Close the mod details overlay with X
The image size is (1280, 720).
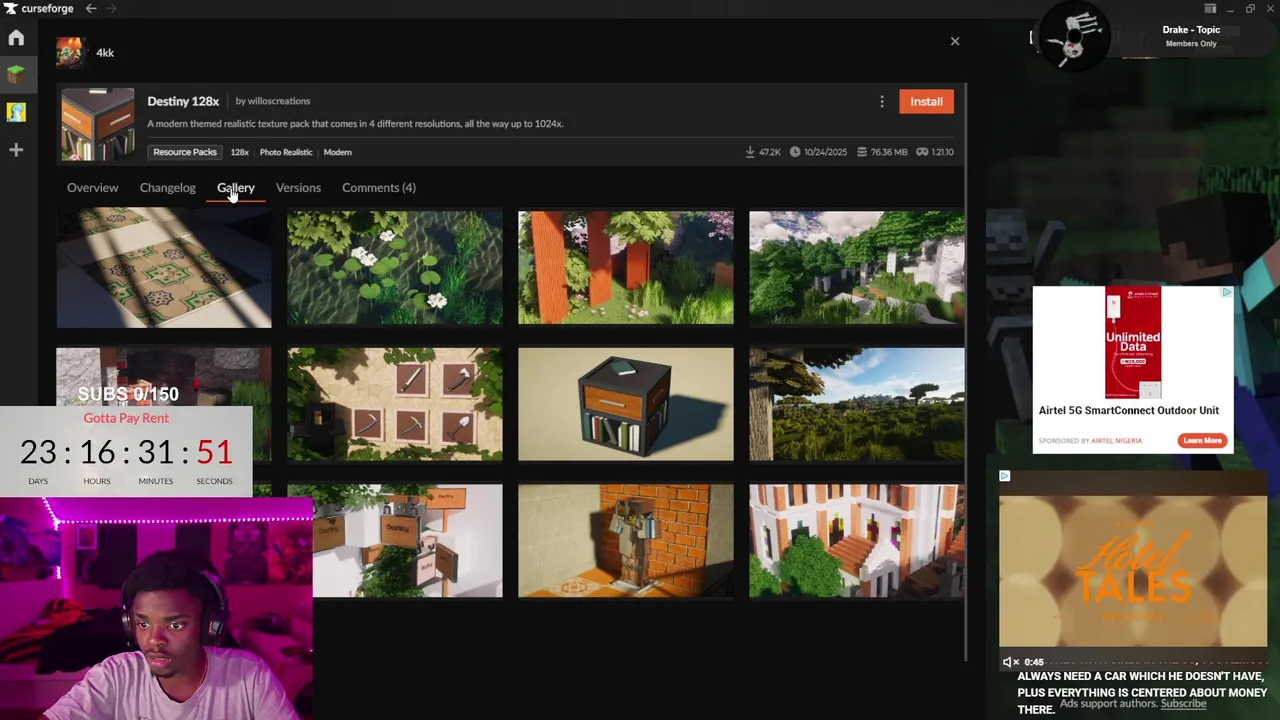click(x=955, y=41)
